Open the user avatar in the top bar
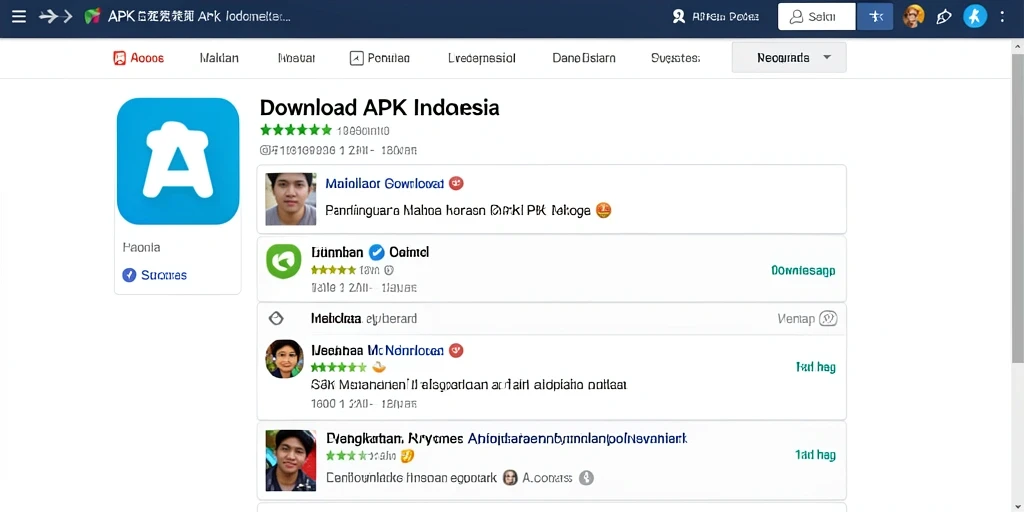Image resolution: width=1024 pixels, height=512 pixels. click(x=913, y=16)
